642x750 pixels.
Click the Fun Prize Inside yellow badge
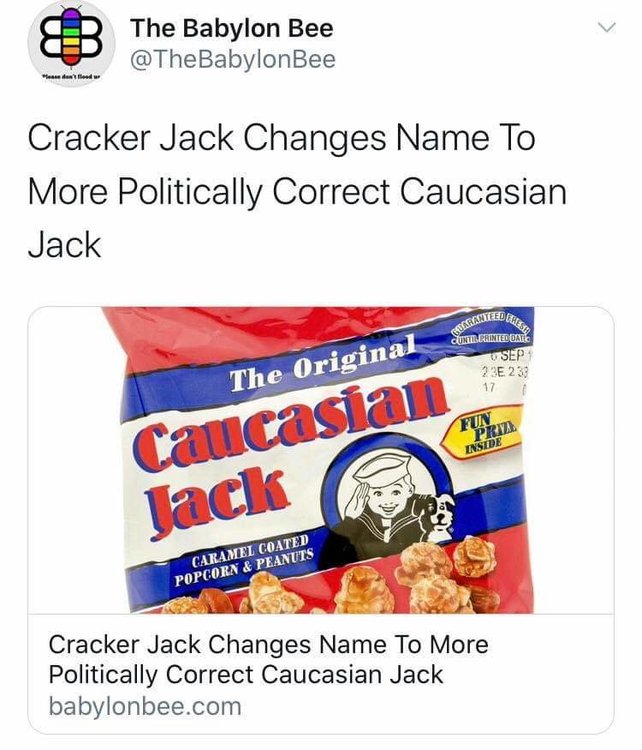483,431
